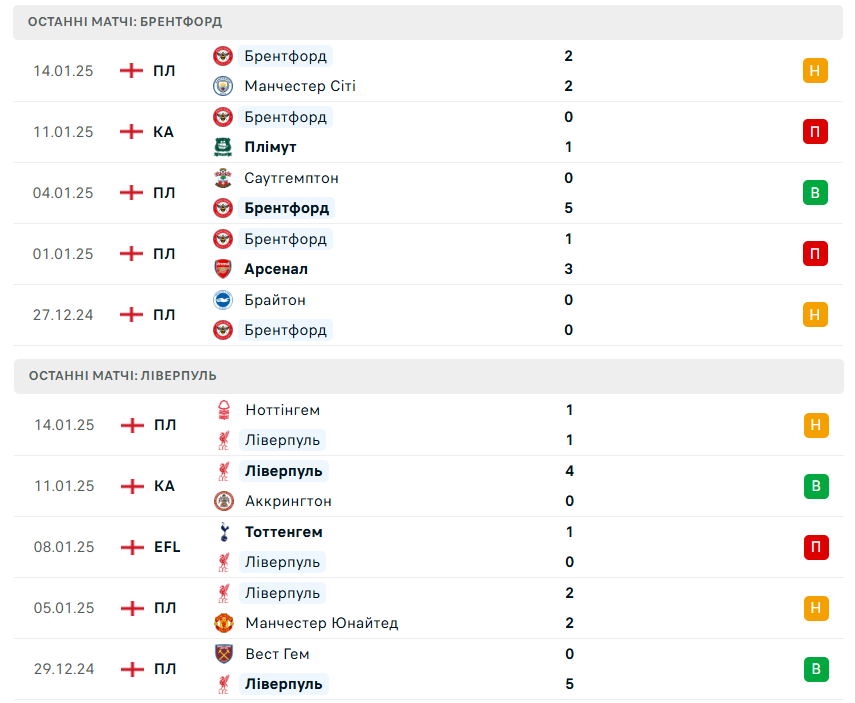This screenshot has height=703, width=855.
Task: Click the orange Н badge for Ноттінгем match
Action: pos(816,425)
